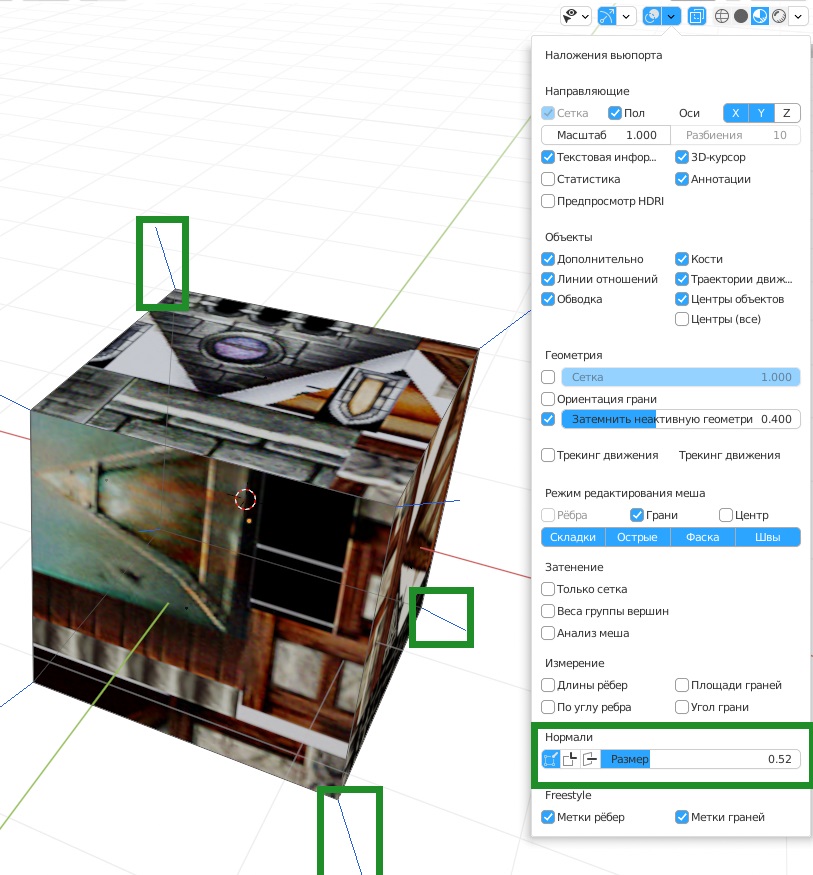Open the shading options dropdown arrow
This screenshot has height=875, width=813.
pyautogui.click(x=798, y=16)
